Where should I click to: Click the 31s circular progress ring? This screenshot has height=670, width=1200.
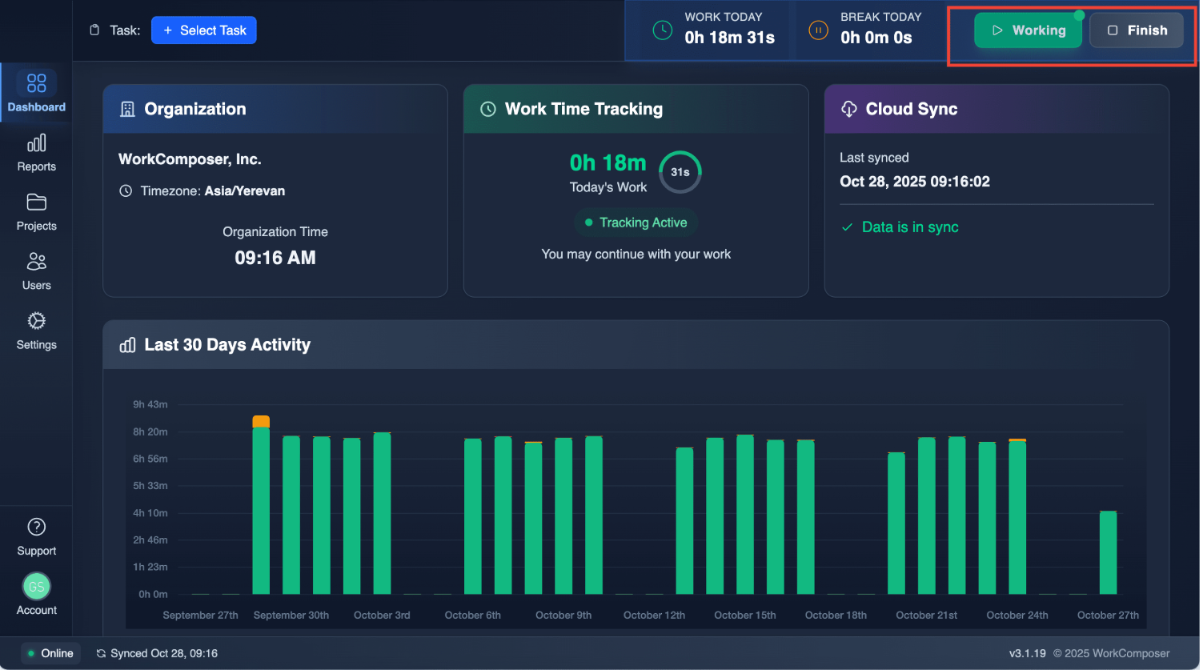tap(680, 172)
